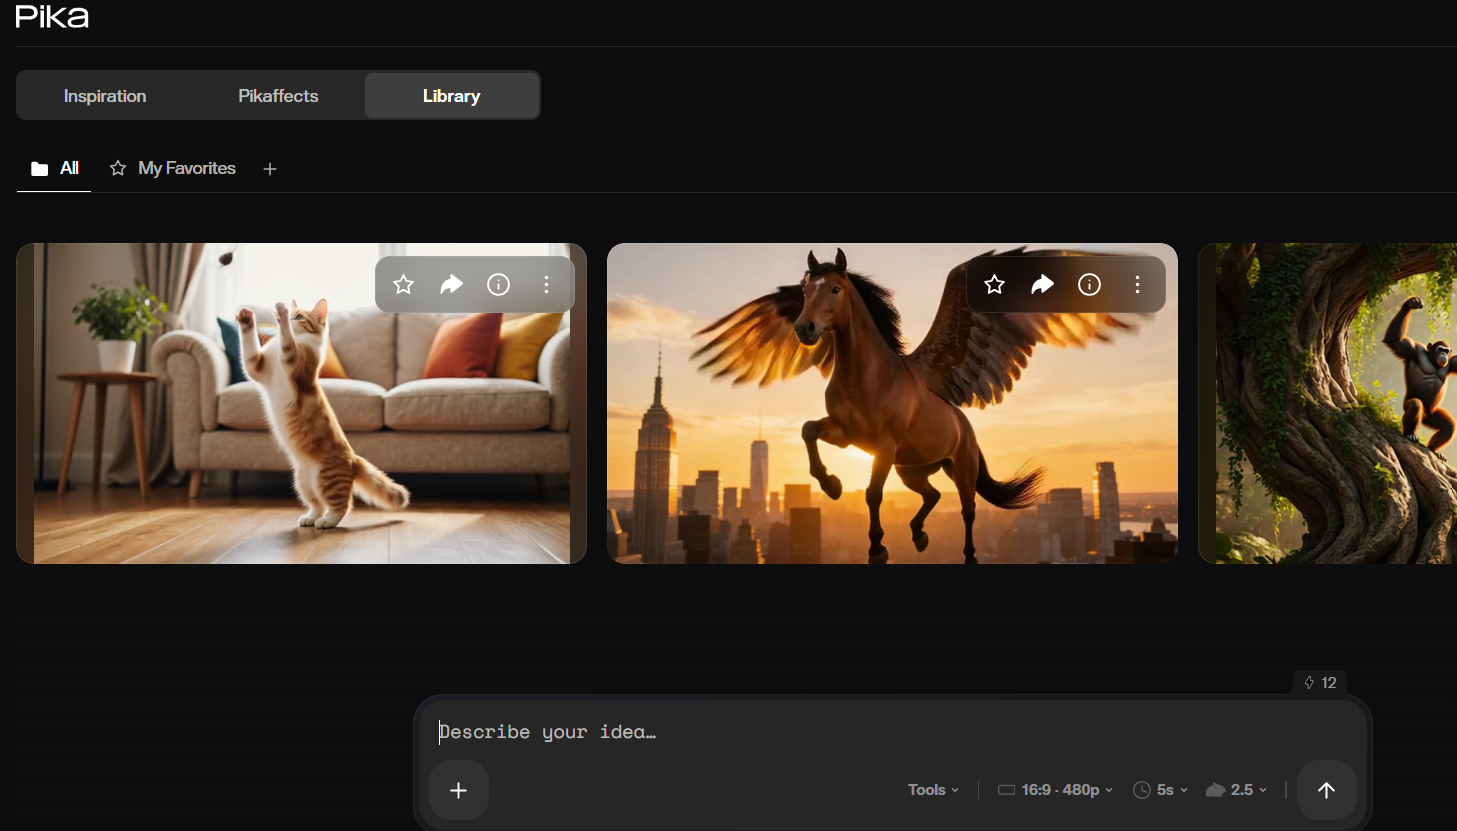Share the winged horse video
Image resolution: width=1457 pixels, height=831 pixels.
pos(1042,285)
